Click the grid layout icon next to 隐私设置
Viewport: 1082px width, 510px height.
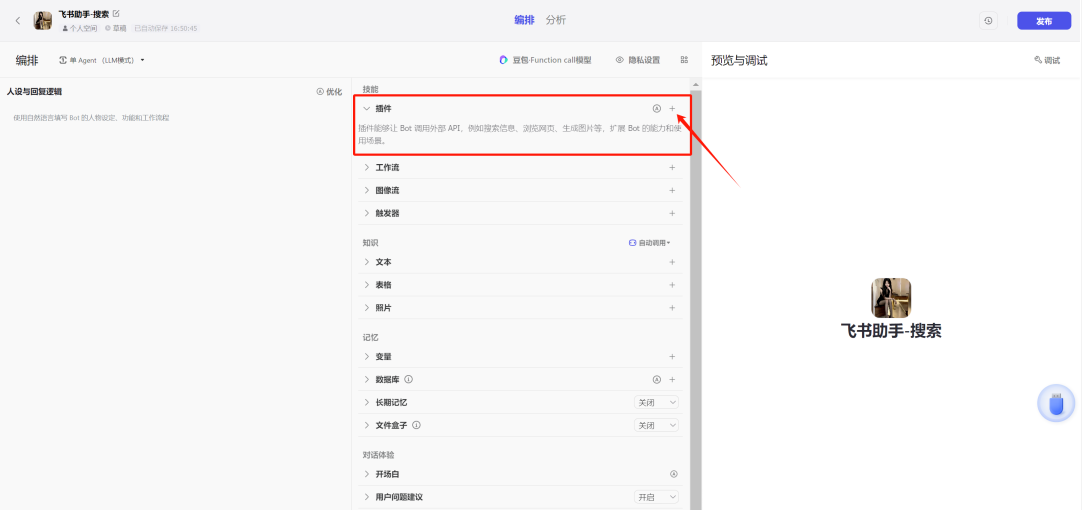[684, 60]
